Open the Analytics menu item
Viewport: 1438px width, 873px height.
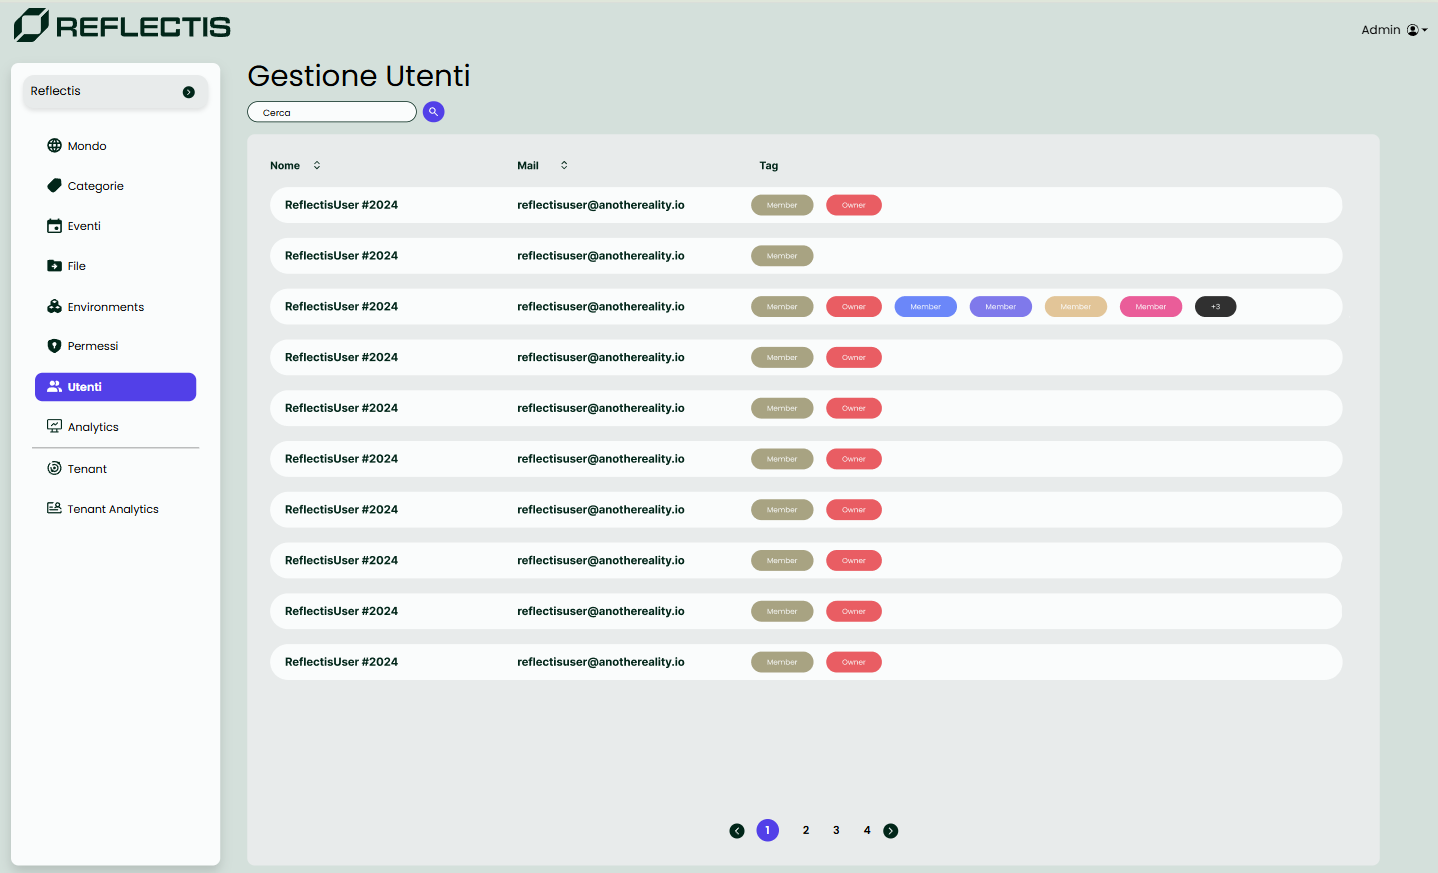93,427
